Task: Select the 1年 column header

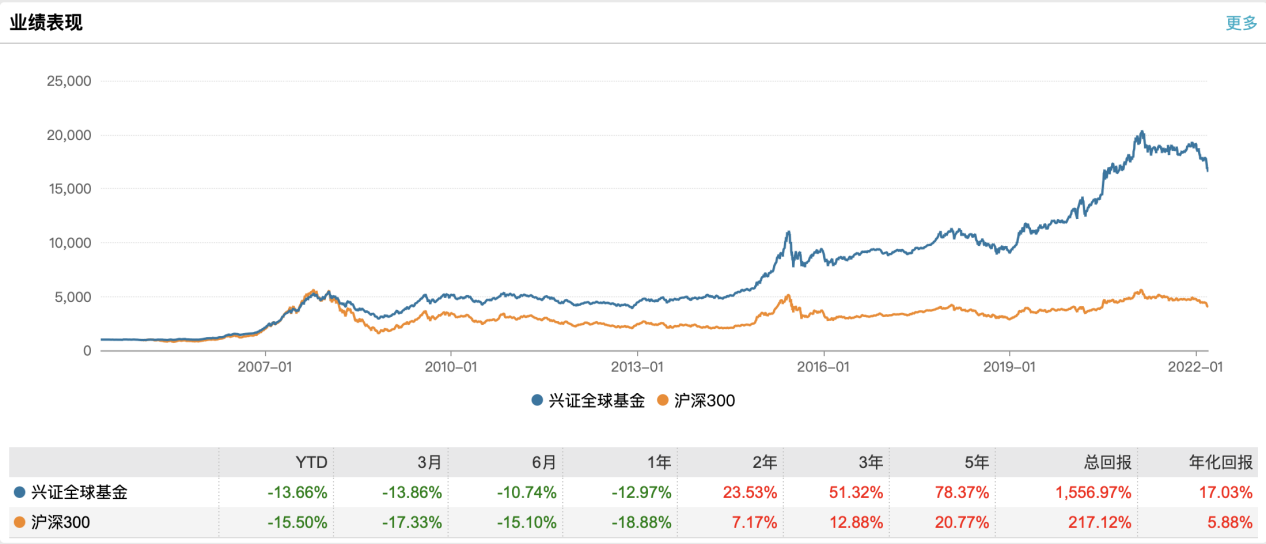Action: (658, 463)
